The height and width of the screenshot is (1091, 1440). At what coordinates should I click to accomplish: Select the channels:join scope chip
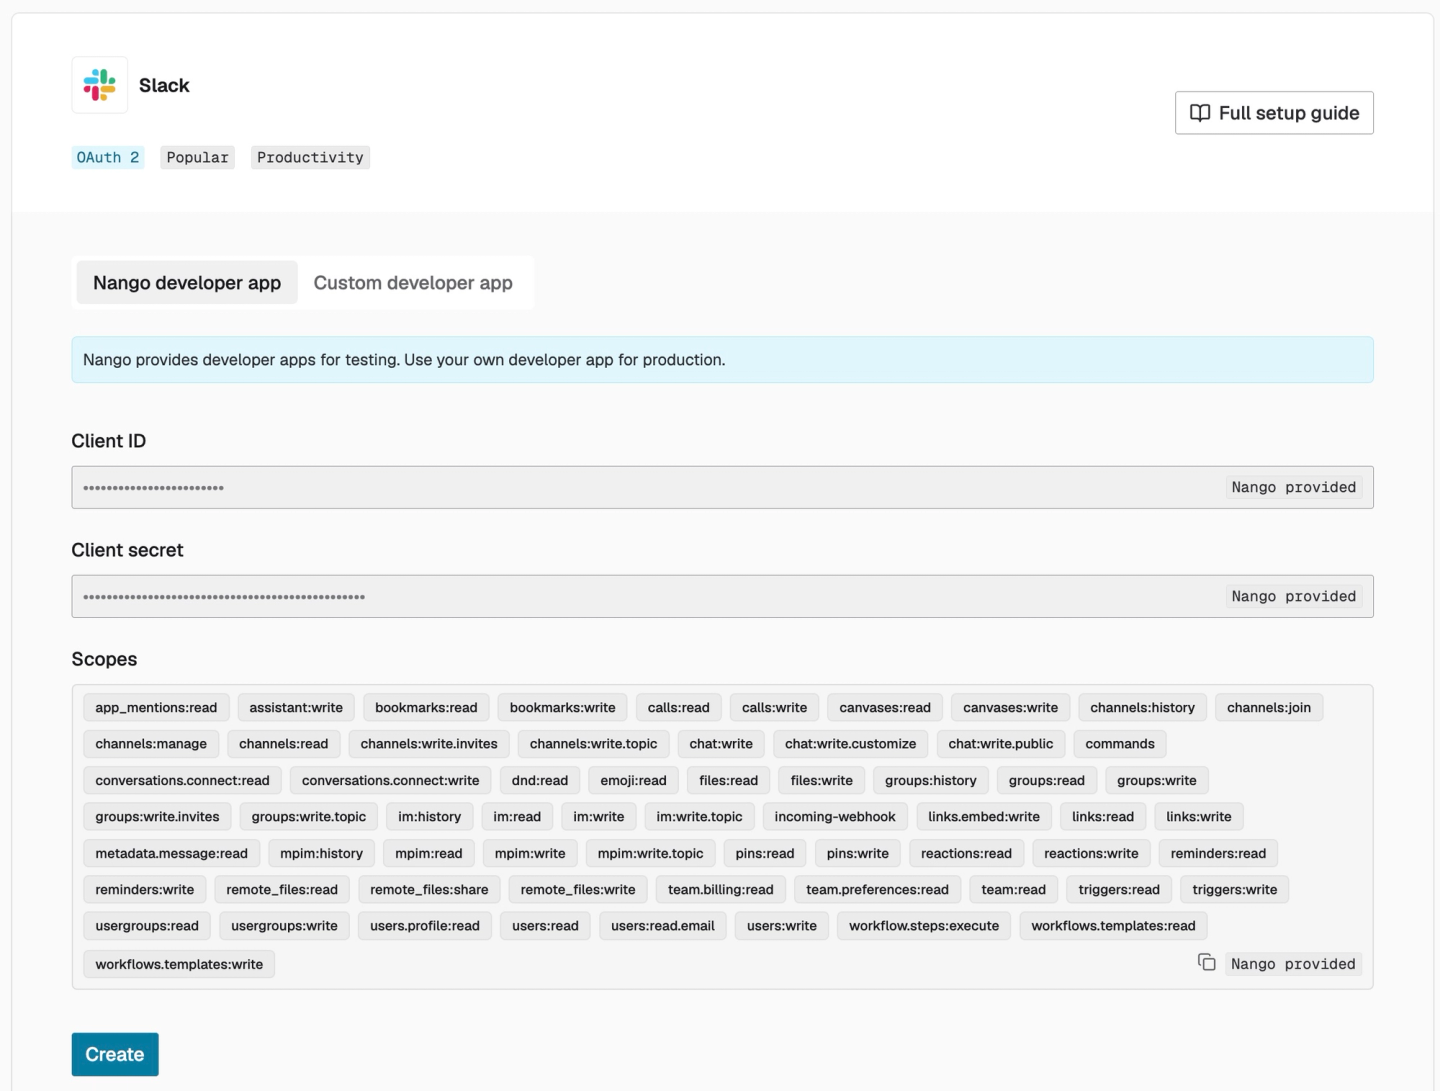pos(1269,708)
